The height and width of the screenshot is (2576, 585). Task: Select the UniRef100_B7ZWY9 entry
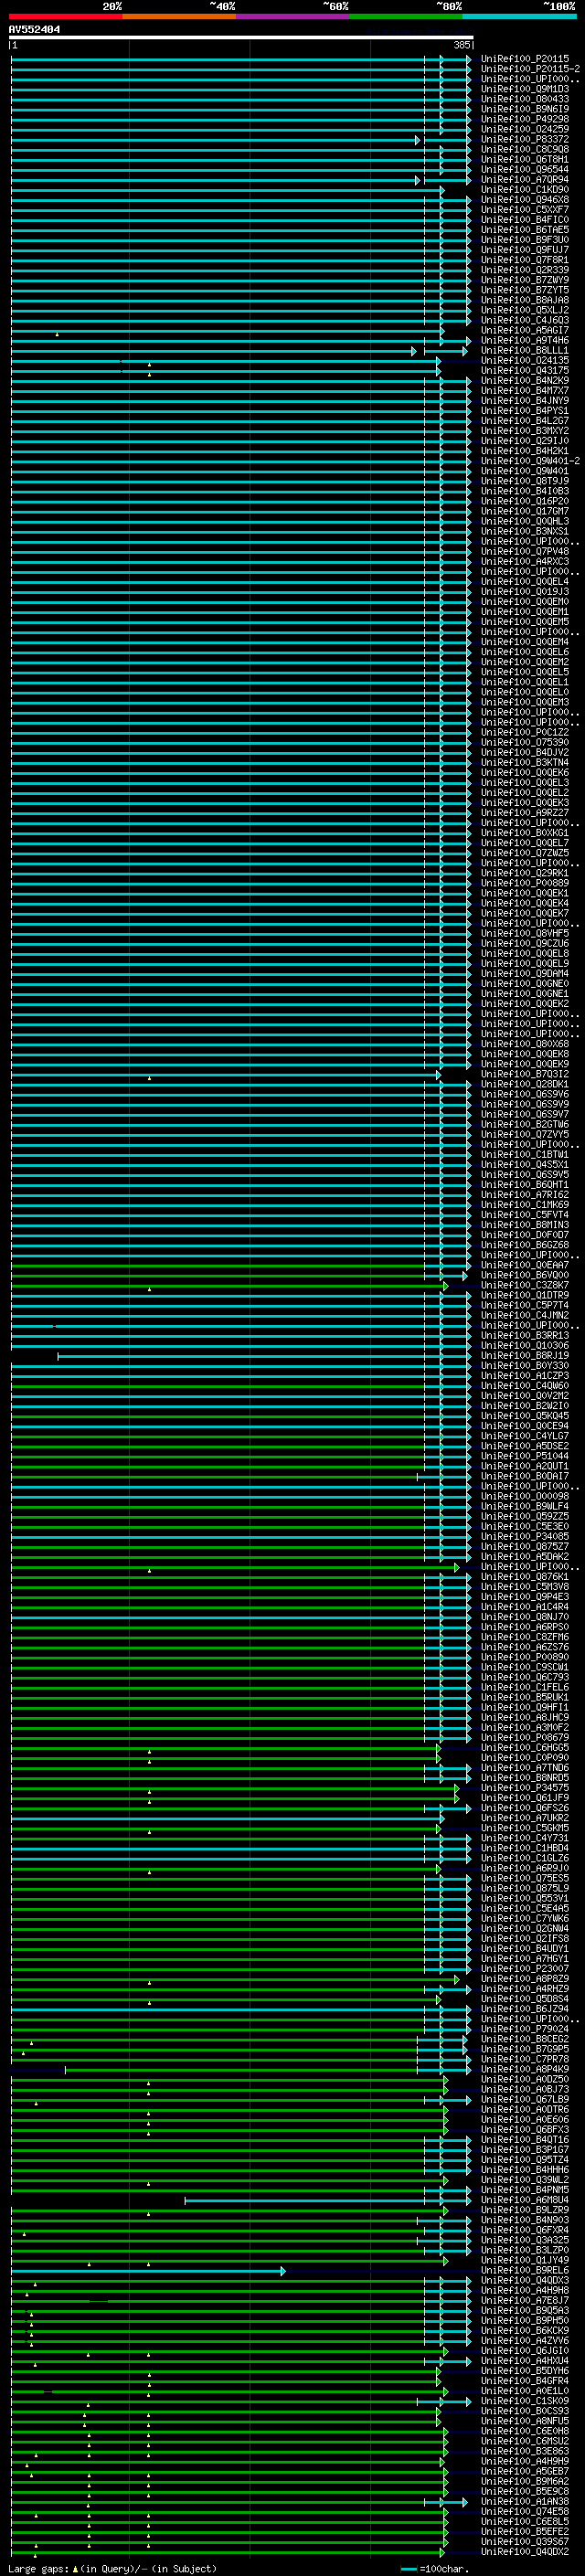525,280
